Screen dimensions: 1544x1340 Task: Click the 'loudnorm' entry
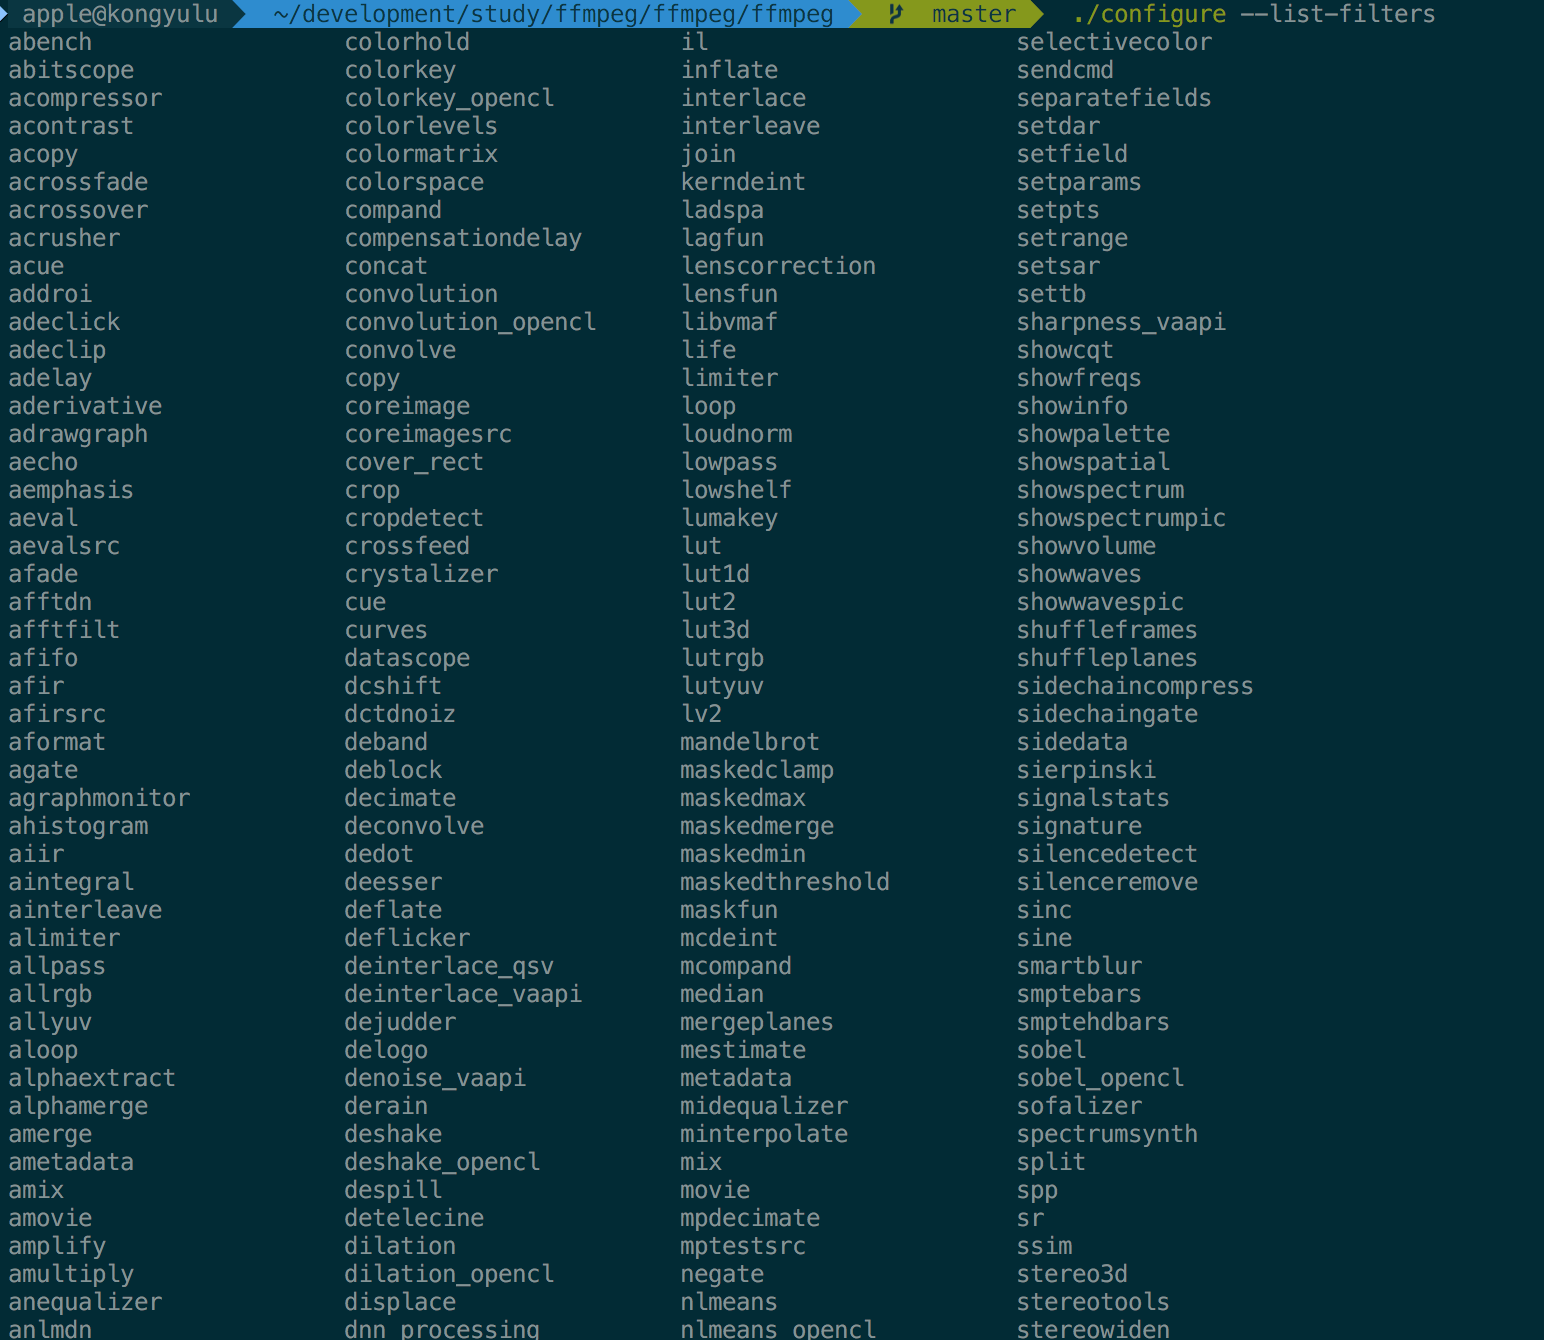736,434
